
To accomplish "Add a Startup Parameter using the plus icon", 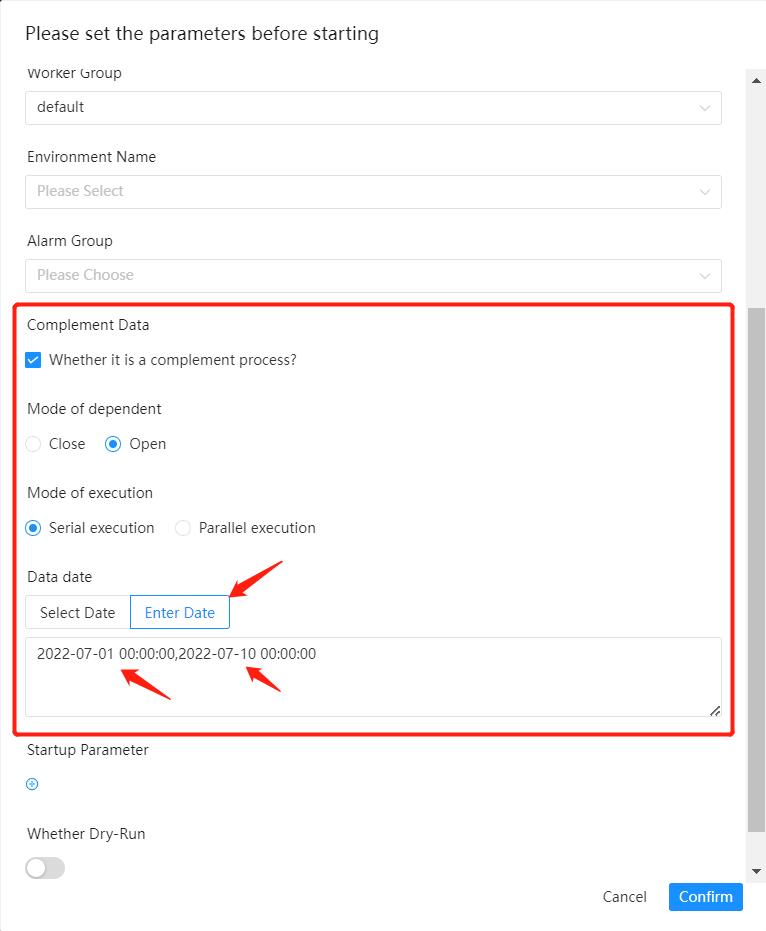I will click(31, 784).
